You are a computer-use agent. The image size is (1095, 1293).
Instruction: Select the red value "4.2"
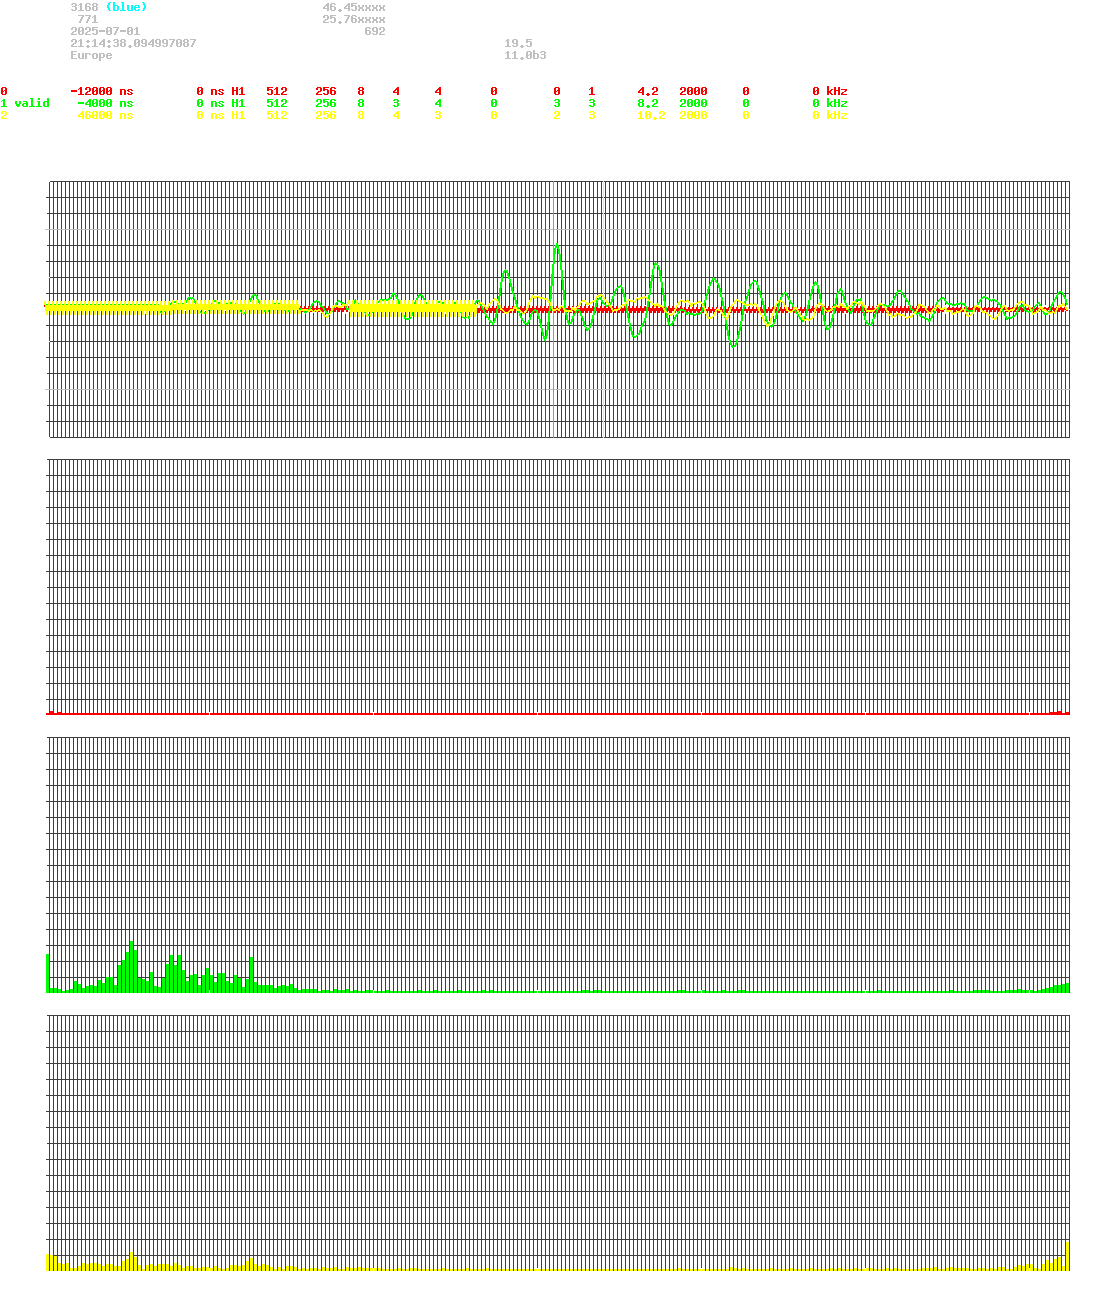tap(648, 92)
